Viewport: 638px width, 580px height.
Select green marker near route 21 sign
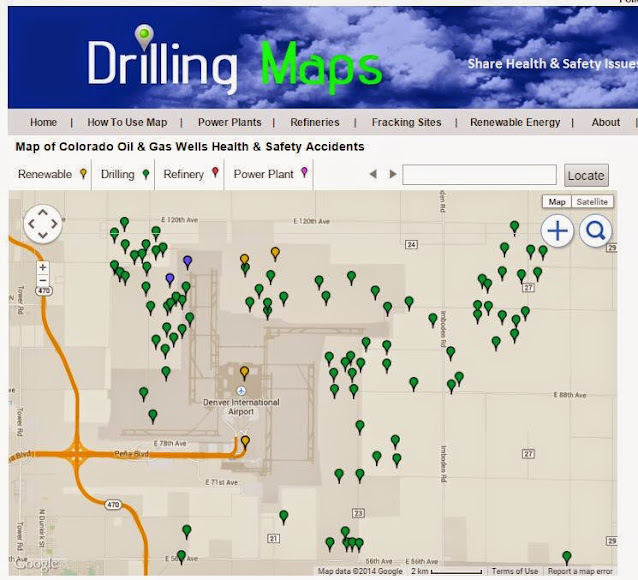click(x=284, y=517)
